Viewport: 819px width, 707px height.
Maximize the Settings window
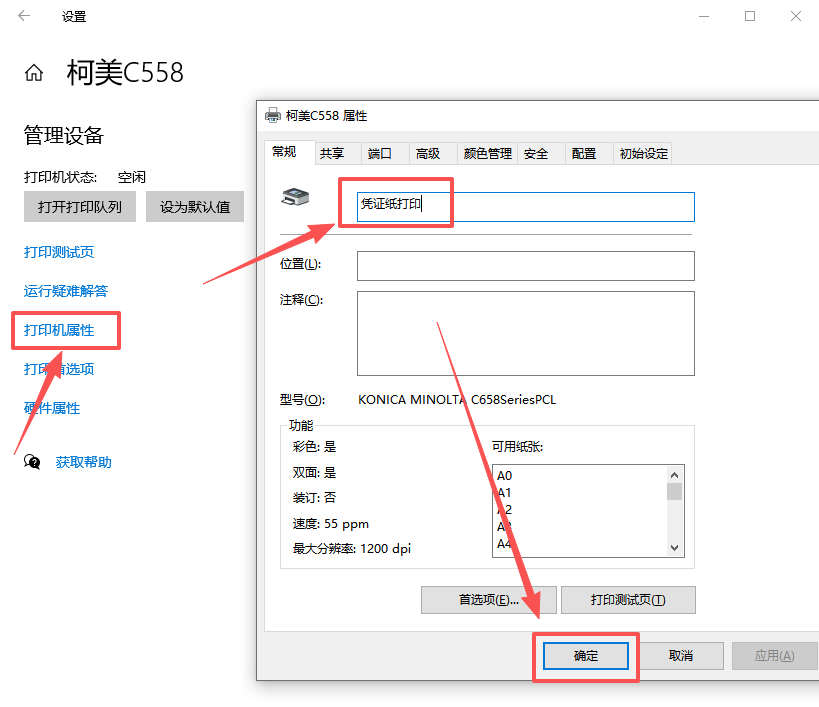point(750,16)
